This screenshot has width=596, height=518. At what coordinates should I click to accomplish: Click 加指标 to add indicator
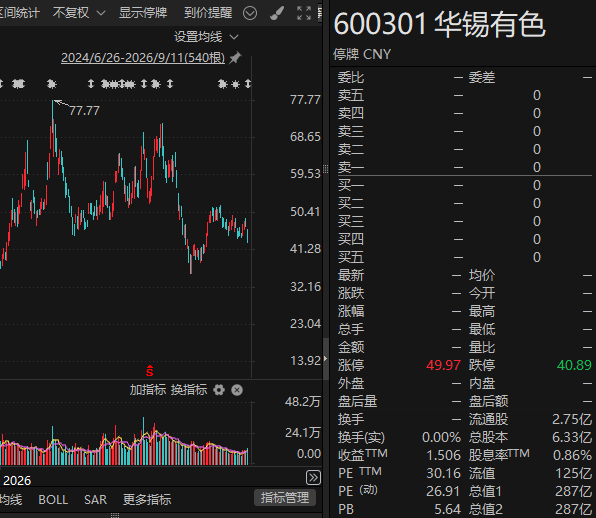click(148, 390)
